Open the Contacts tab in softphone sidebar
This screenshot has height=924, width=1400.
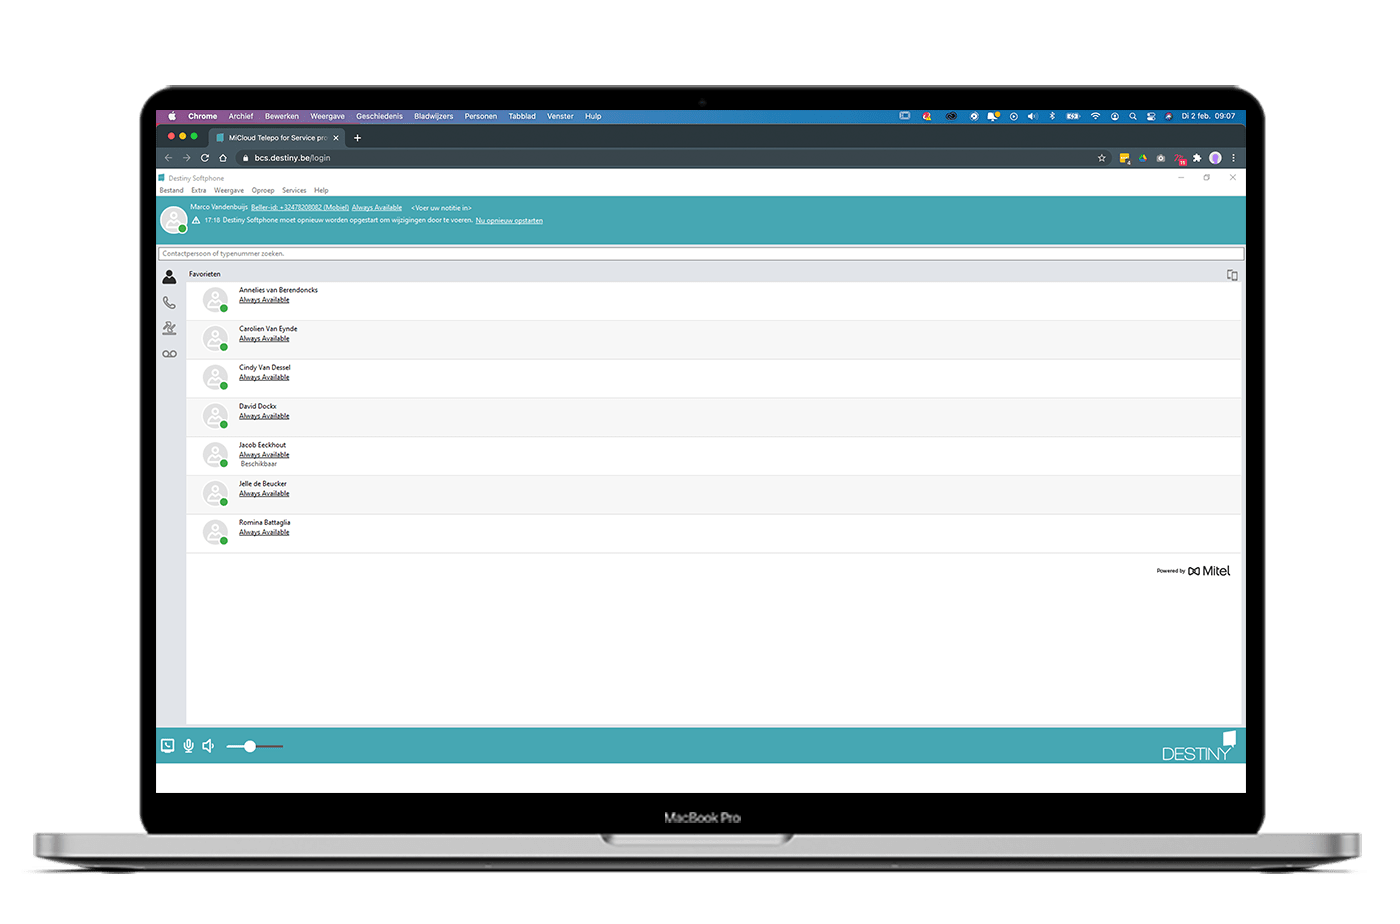(x=169, y=277)
